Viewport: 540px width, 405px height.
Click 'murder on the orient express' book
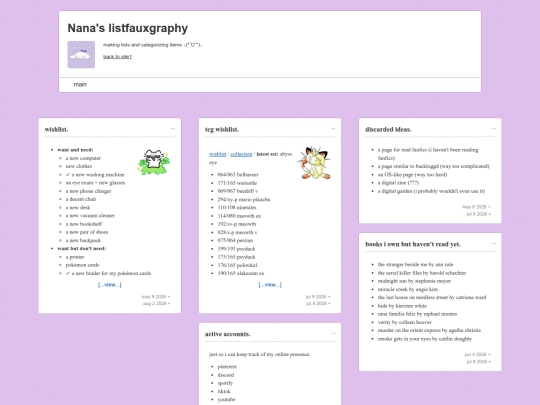click(x=429, y=330)
